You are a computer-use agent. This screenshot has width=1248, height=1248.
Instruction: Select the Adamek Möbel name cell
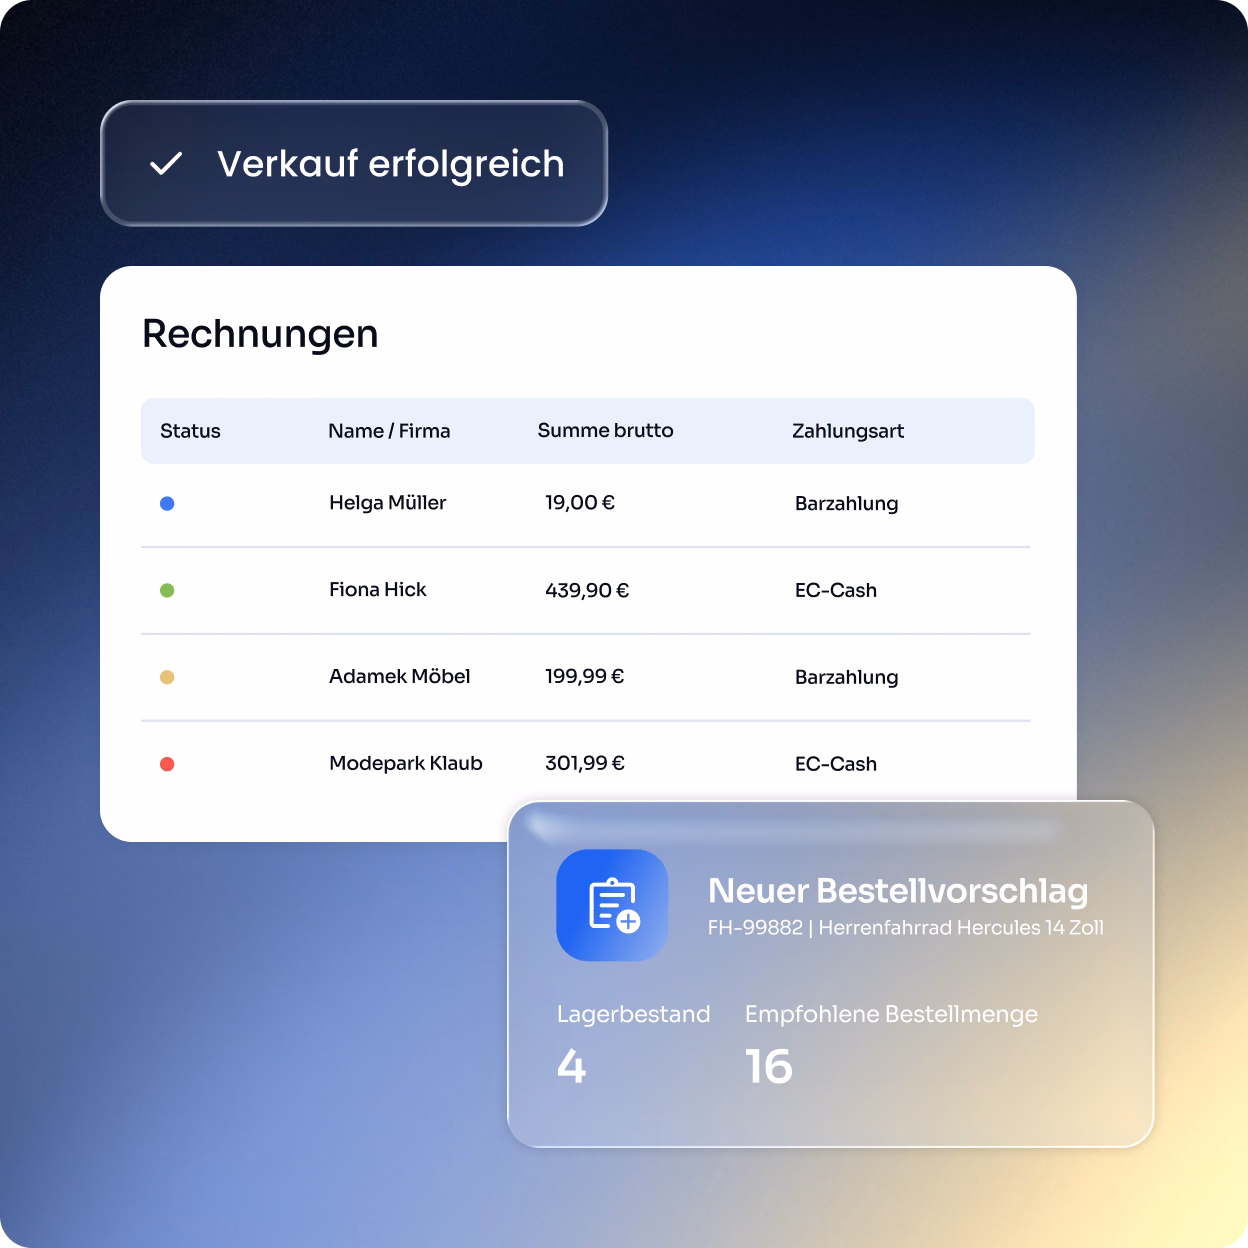tap(400, 677)
